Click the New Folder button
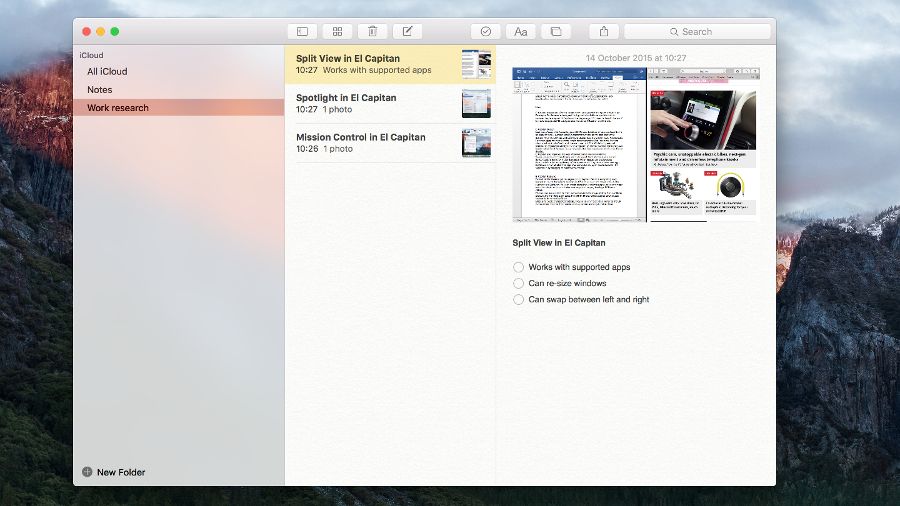The width and height of the screenshot is (900, 506). coord(114,472)
